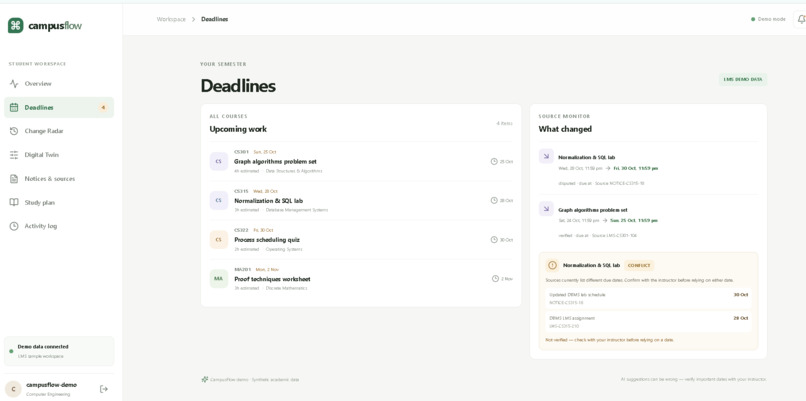Click the What changed heading

point(565,129)
